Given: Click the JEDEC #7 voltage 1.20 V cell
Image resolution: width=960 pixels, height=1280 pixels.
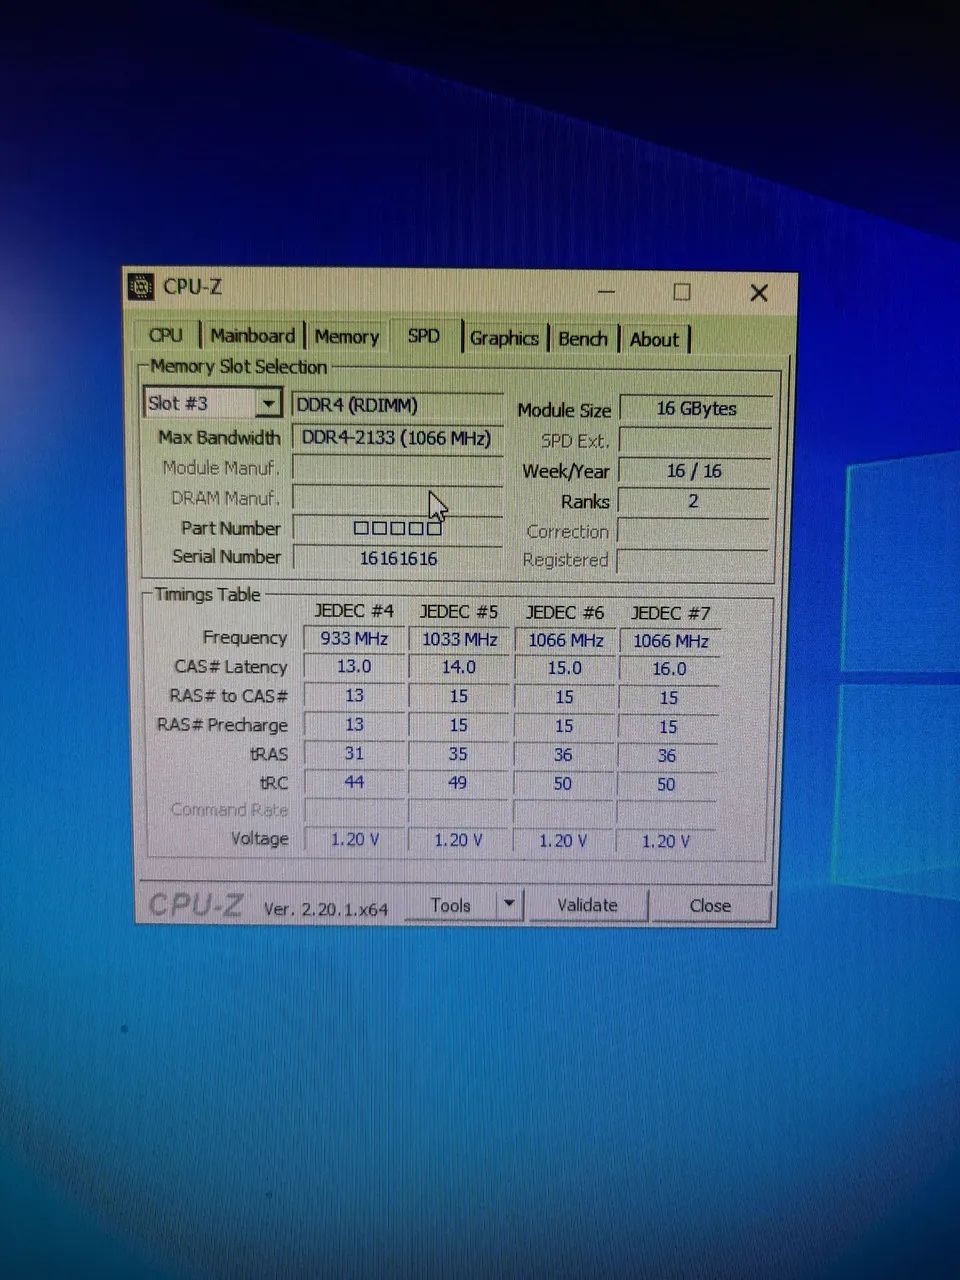Looking at the screenshot, I should point(666,842).
